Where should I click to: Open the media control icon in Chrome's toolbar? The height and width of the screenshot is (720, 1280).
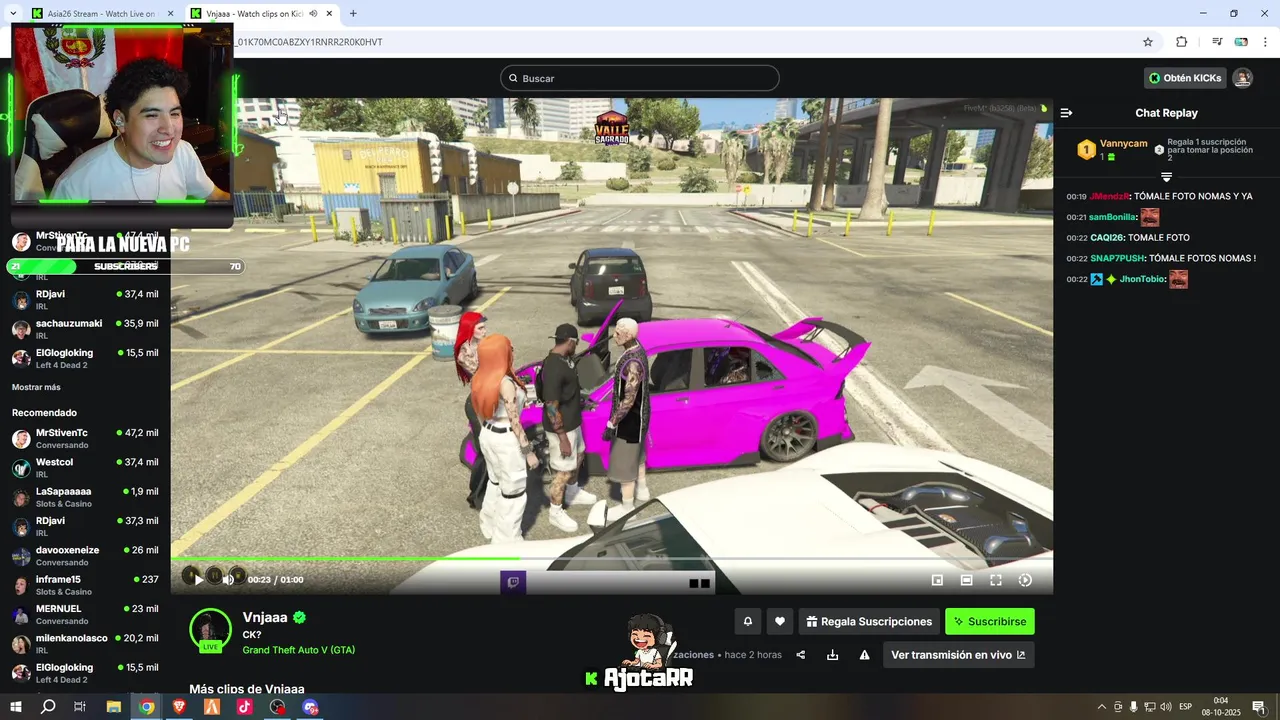point(1217,42)
